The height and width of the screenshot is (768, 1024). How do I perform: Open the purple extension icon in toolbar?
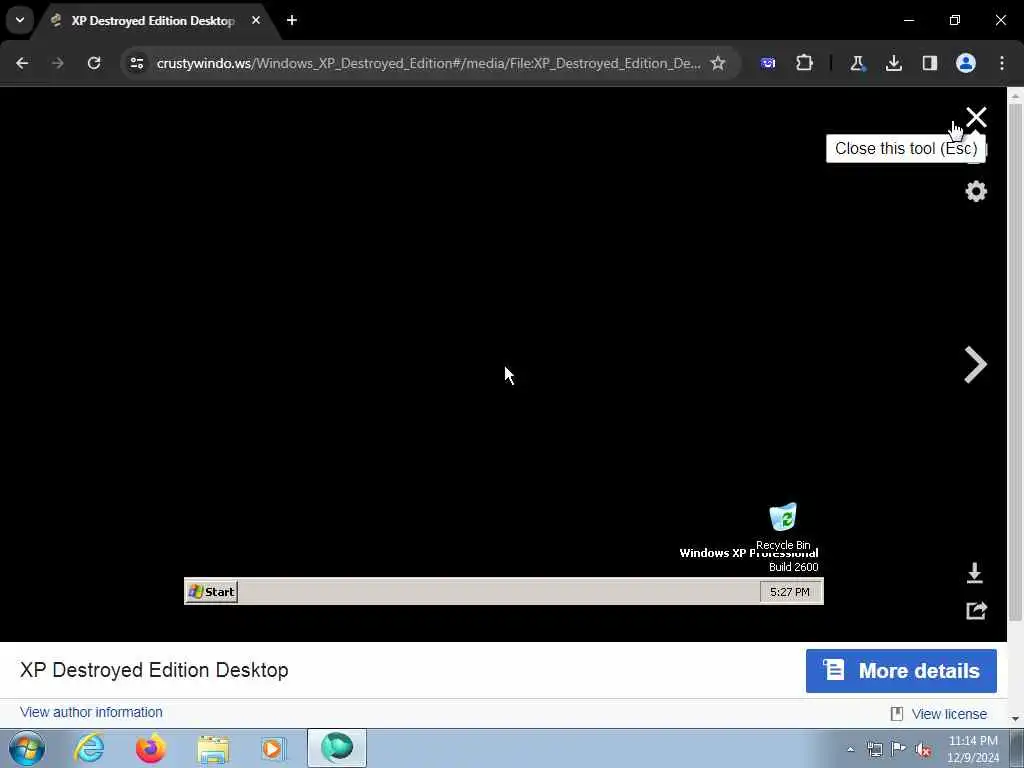(768, 63)
